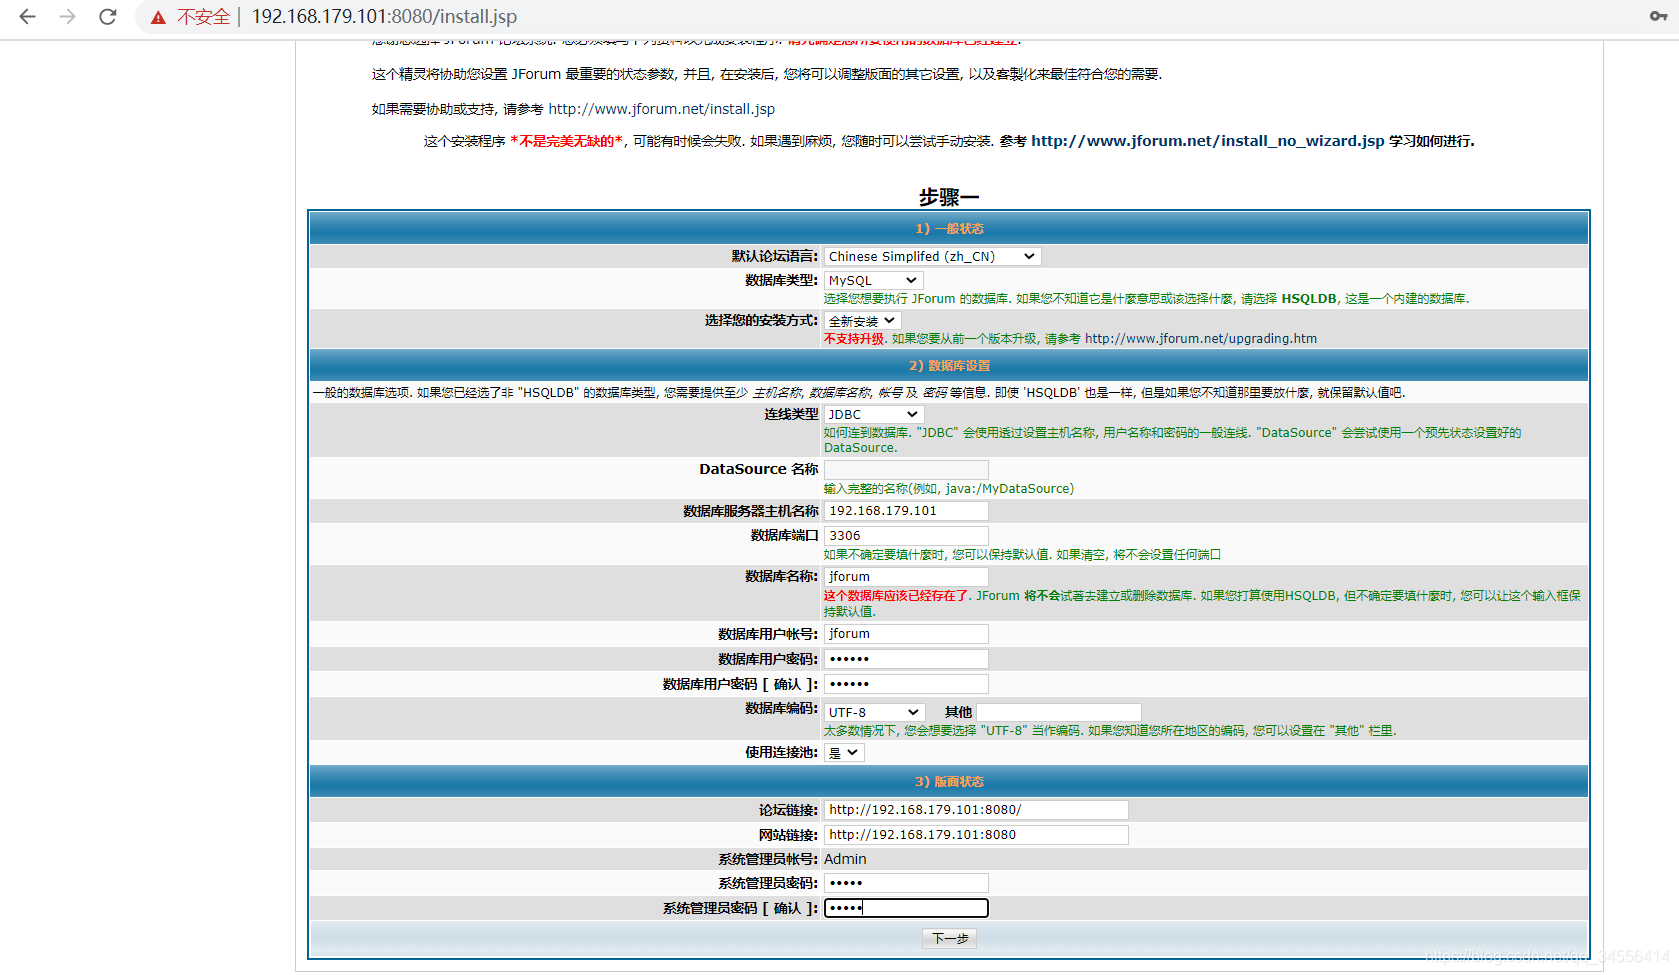Click the Admin account name text
This screenshot has height=975, width=1679.
(x=845, y=859)
